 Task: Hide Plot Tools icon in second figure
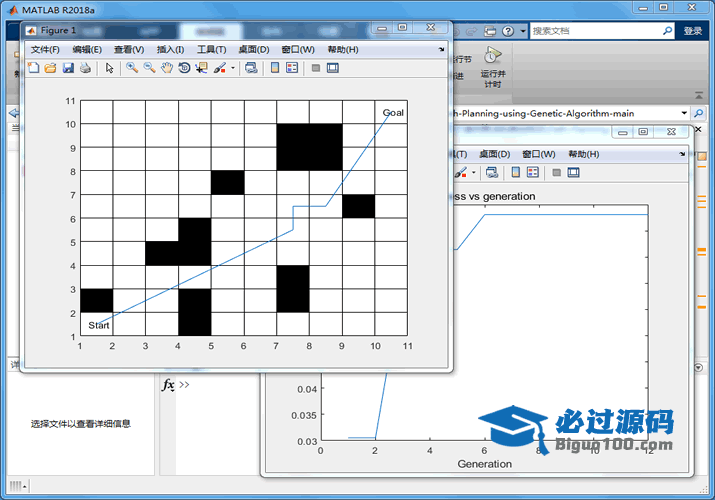click(556, 172)
